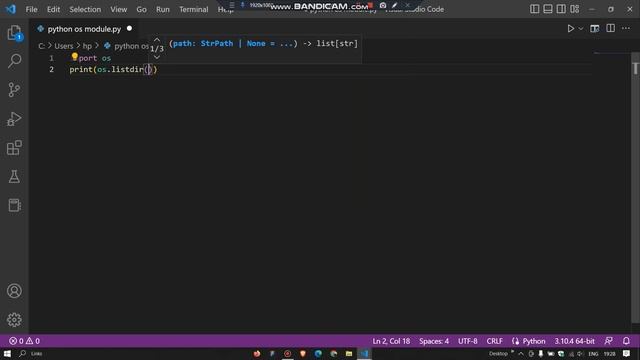The width and height of the screenshot is (640, 360).
Task: Open the diff changes icon in editor toolbar
Action: tap(595, 29)
